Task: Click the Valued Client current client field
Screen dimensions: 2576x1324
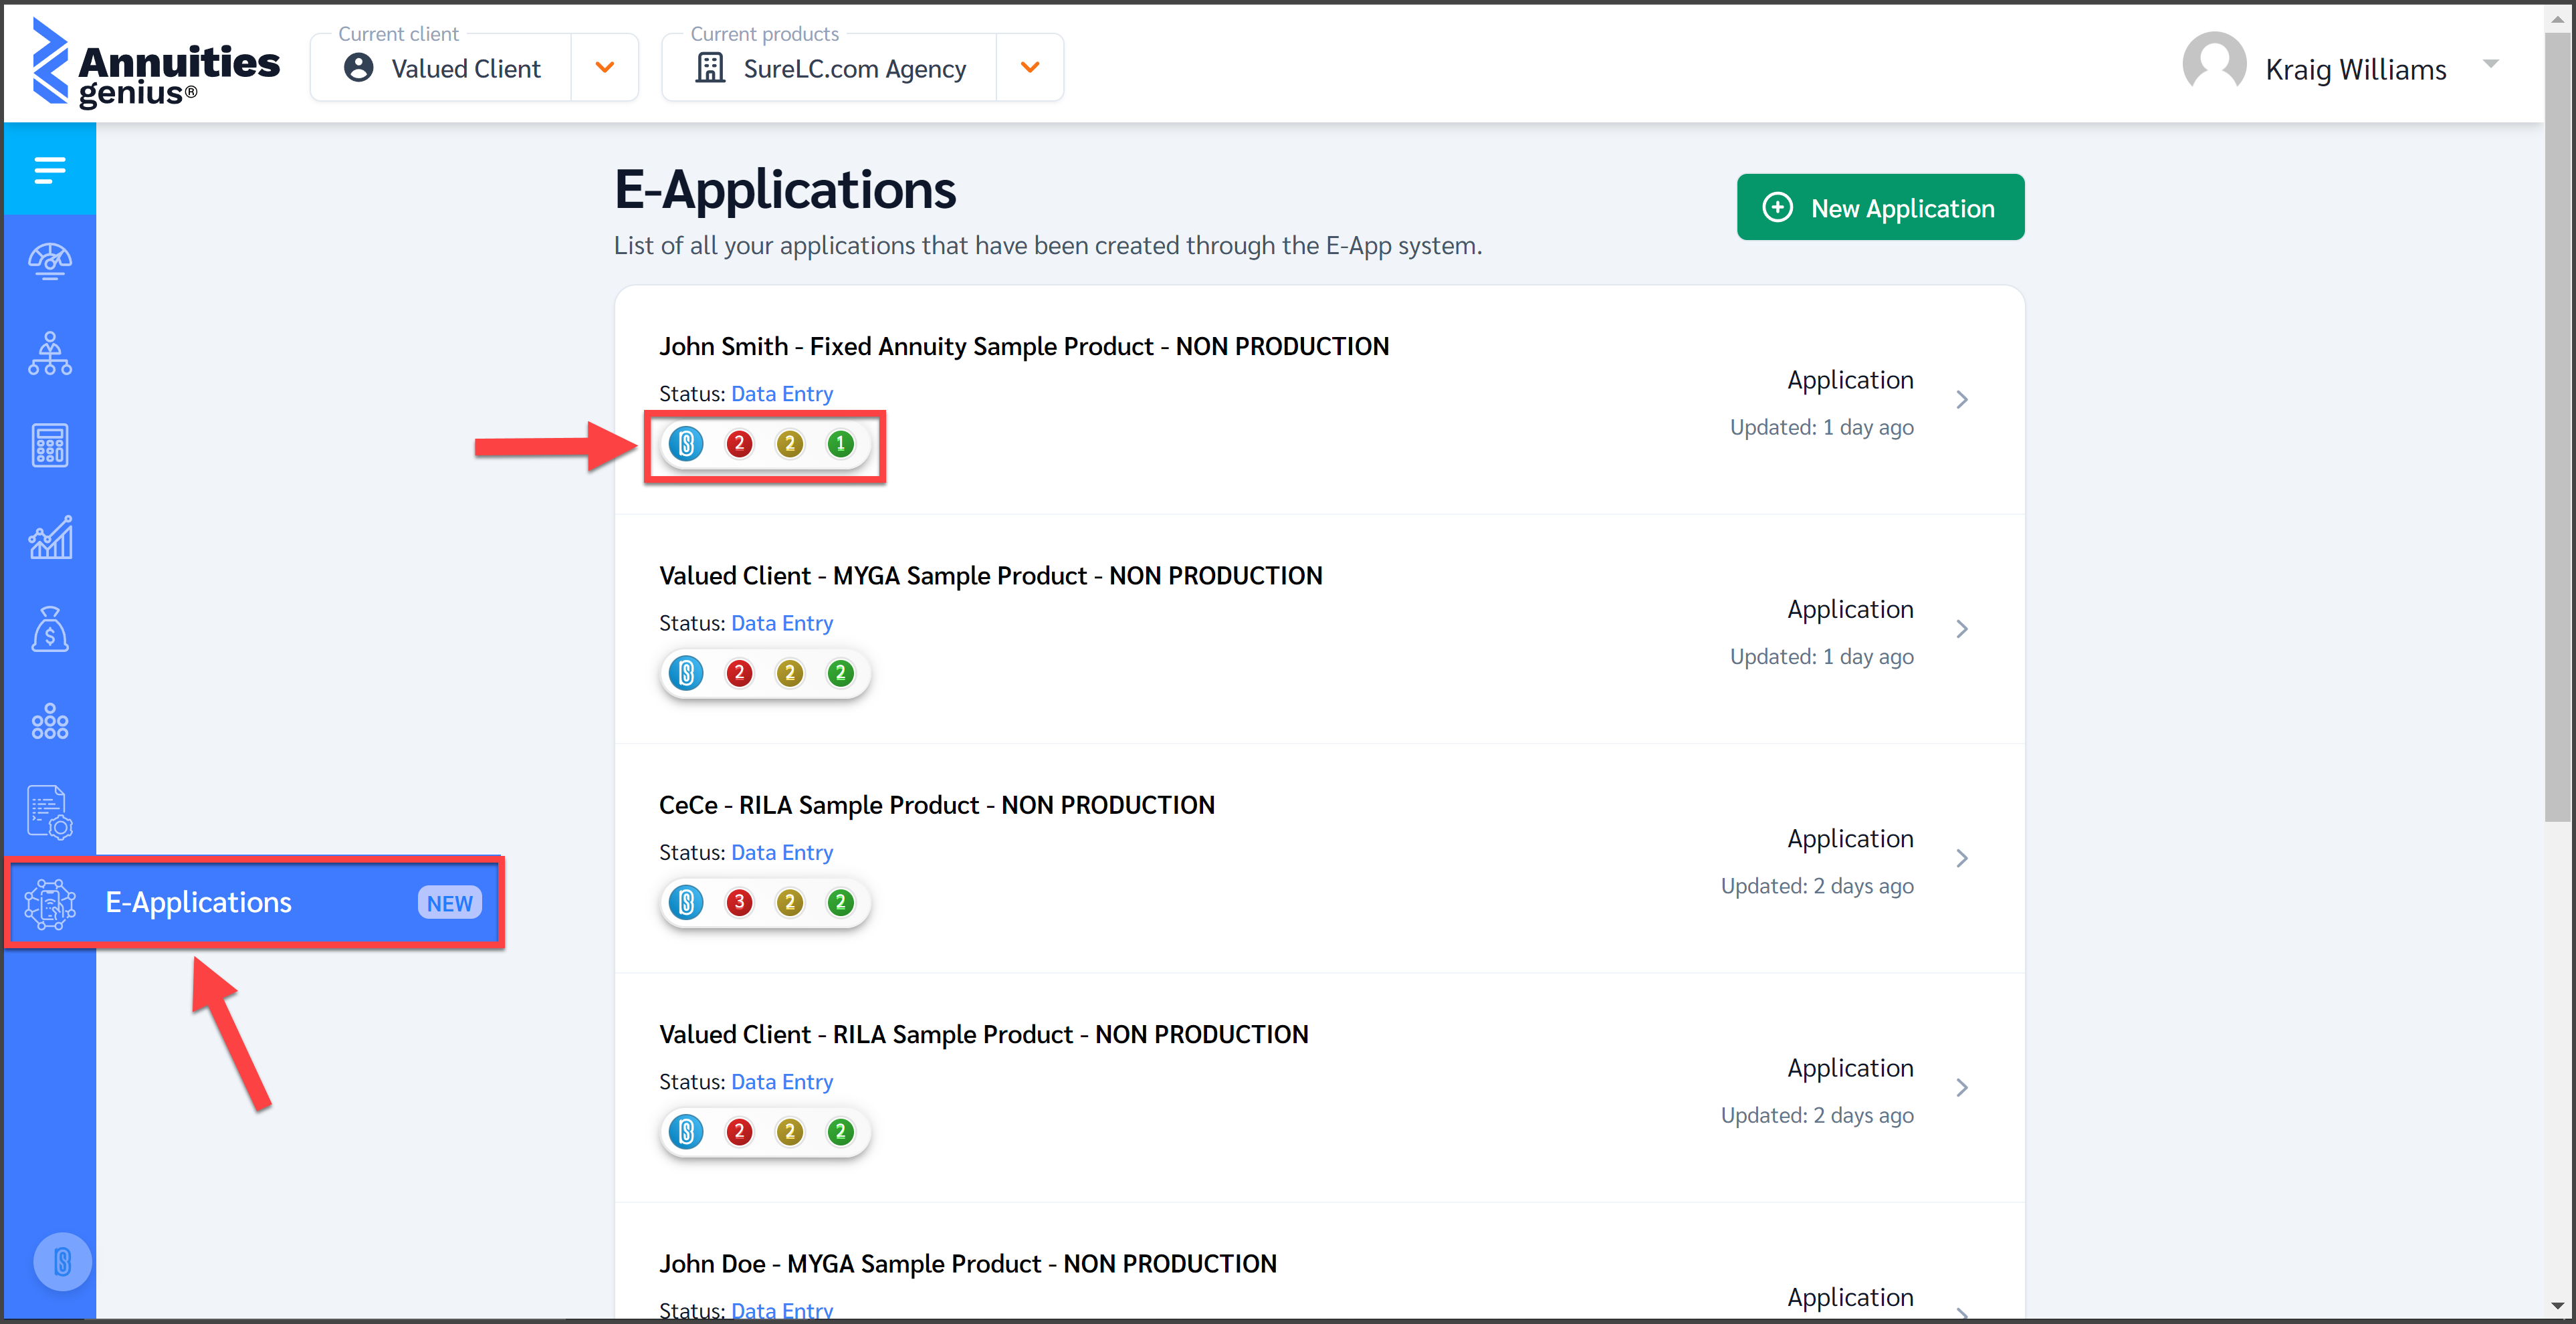Action: pos(441,68)
